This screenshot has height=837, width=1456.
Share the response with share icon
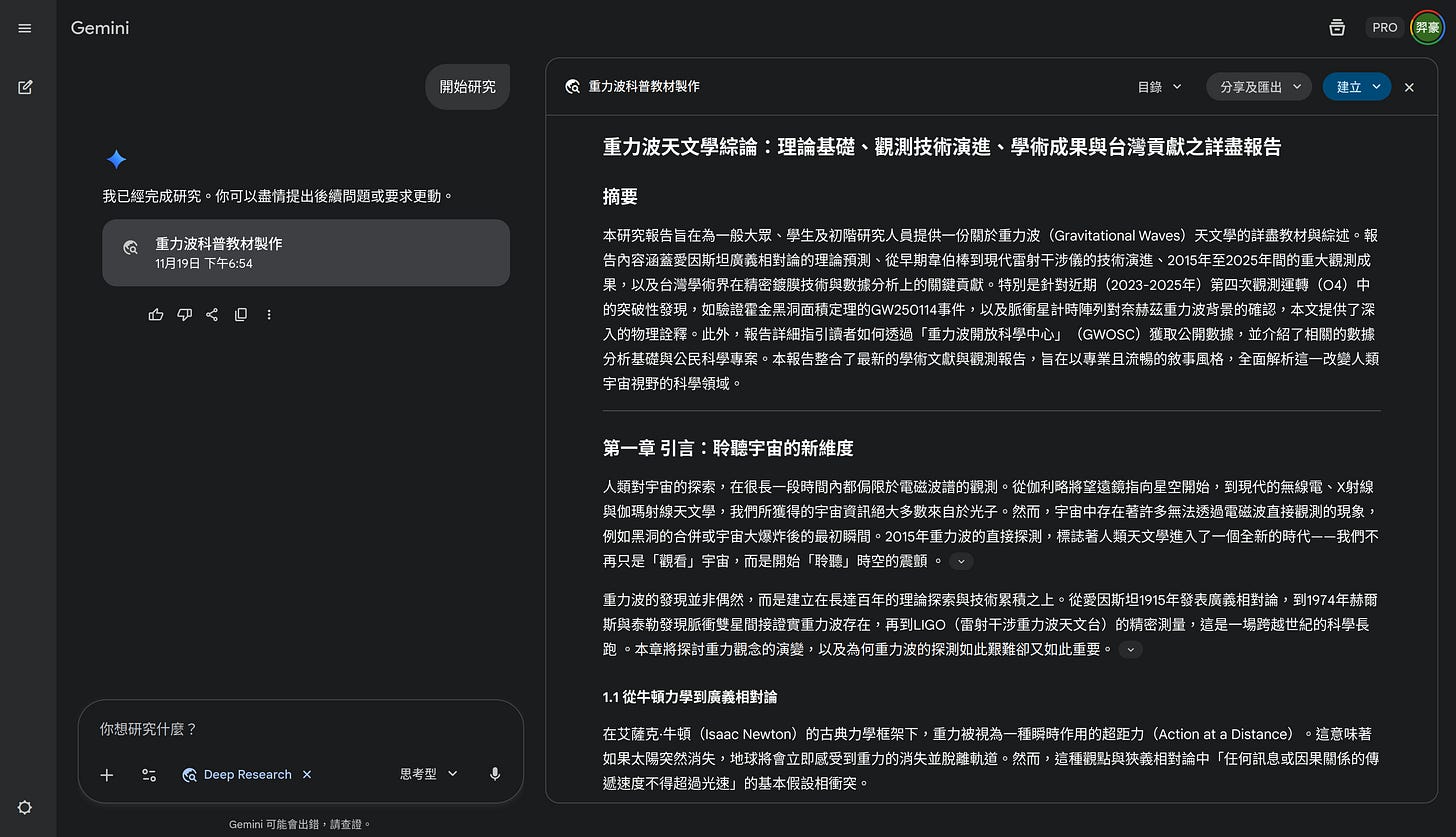(212, 315)
